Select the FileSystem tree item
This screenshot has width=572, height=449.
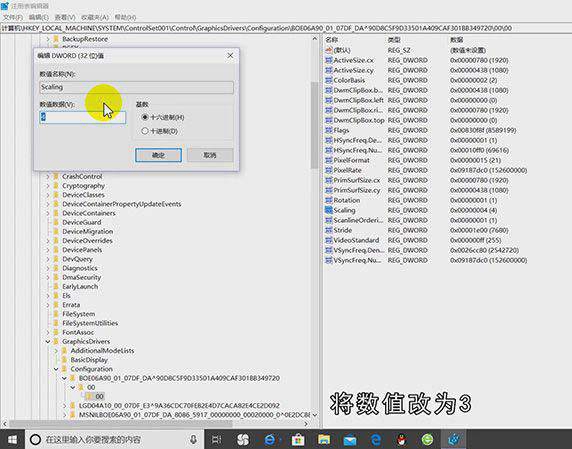[78, 314]
